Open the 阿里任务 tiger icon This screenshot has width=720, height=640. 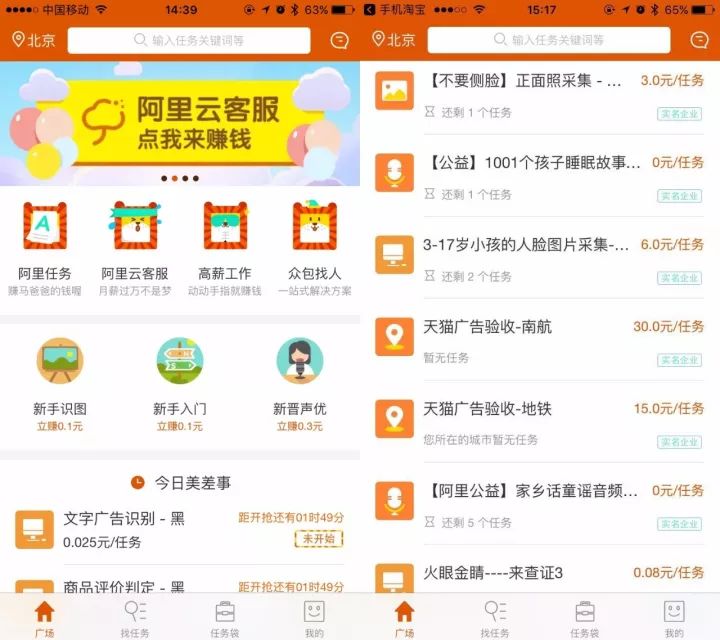45,225
